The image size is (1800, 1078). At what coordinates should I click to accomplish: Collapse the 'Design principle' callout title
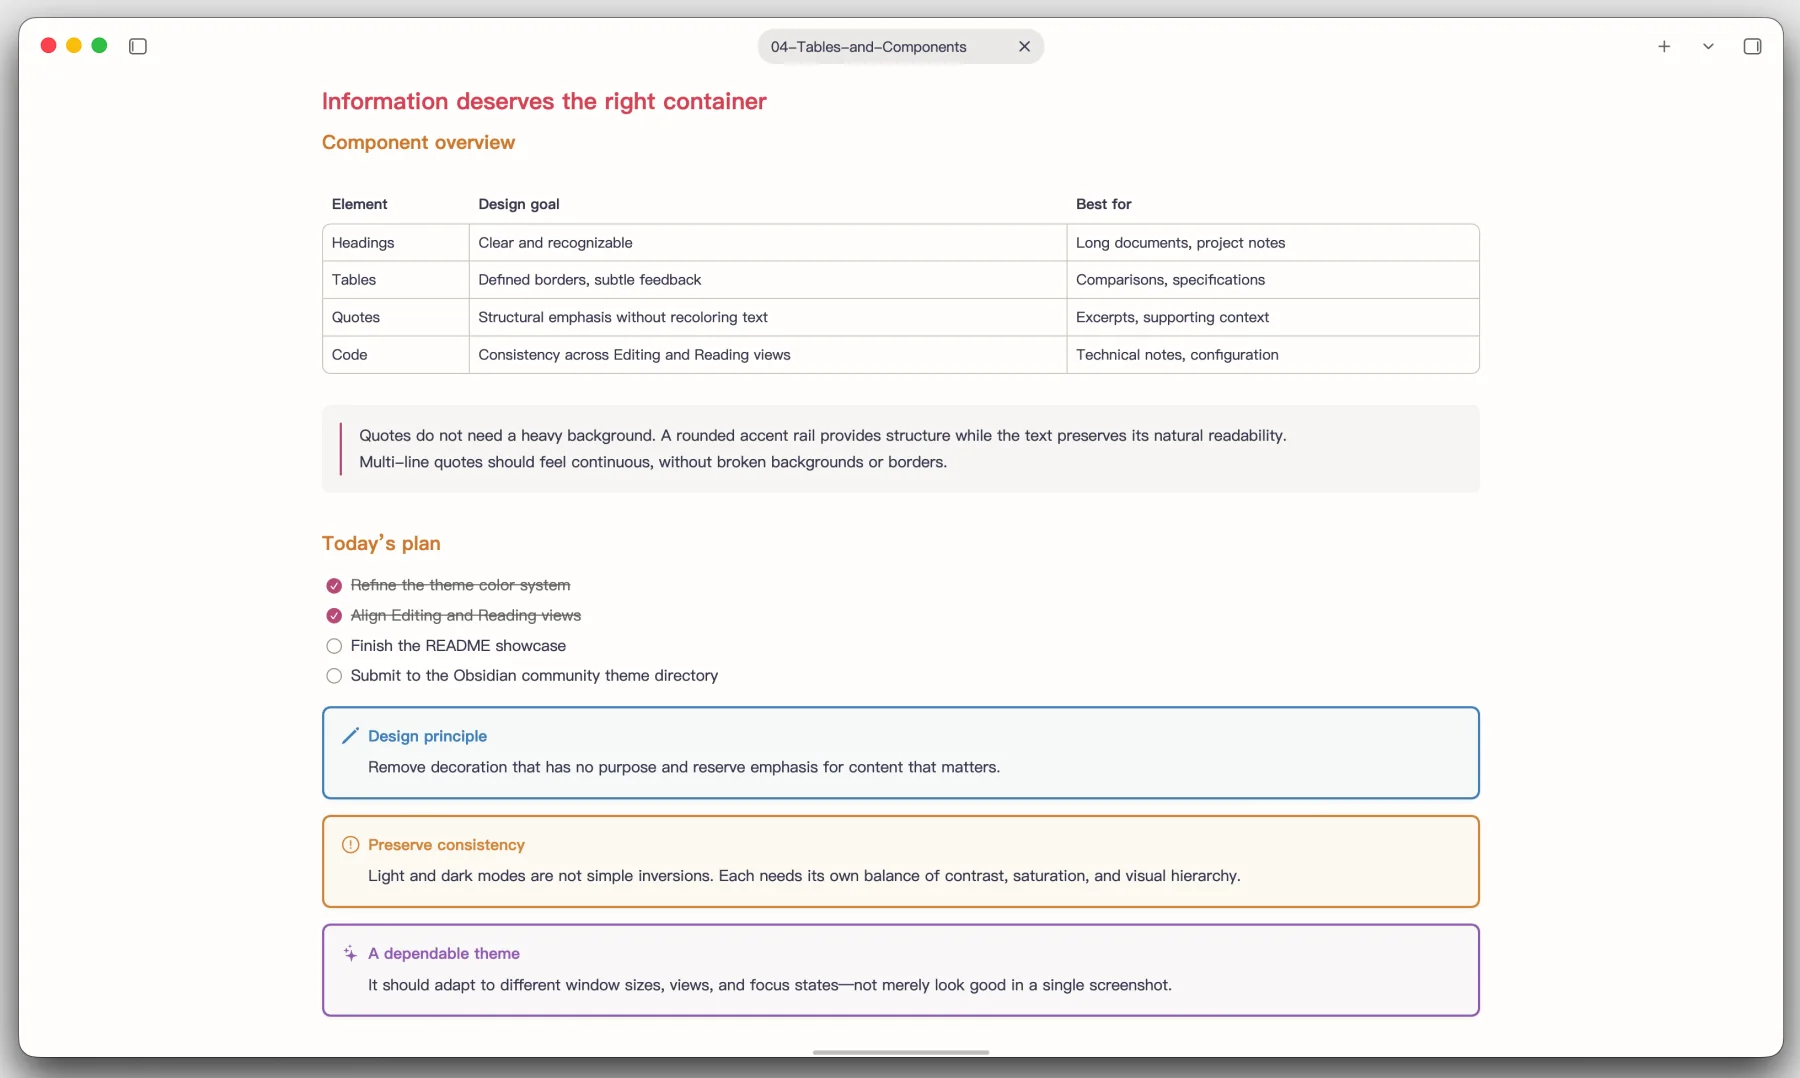pyautogui.click(x=427, y=736)
